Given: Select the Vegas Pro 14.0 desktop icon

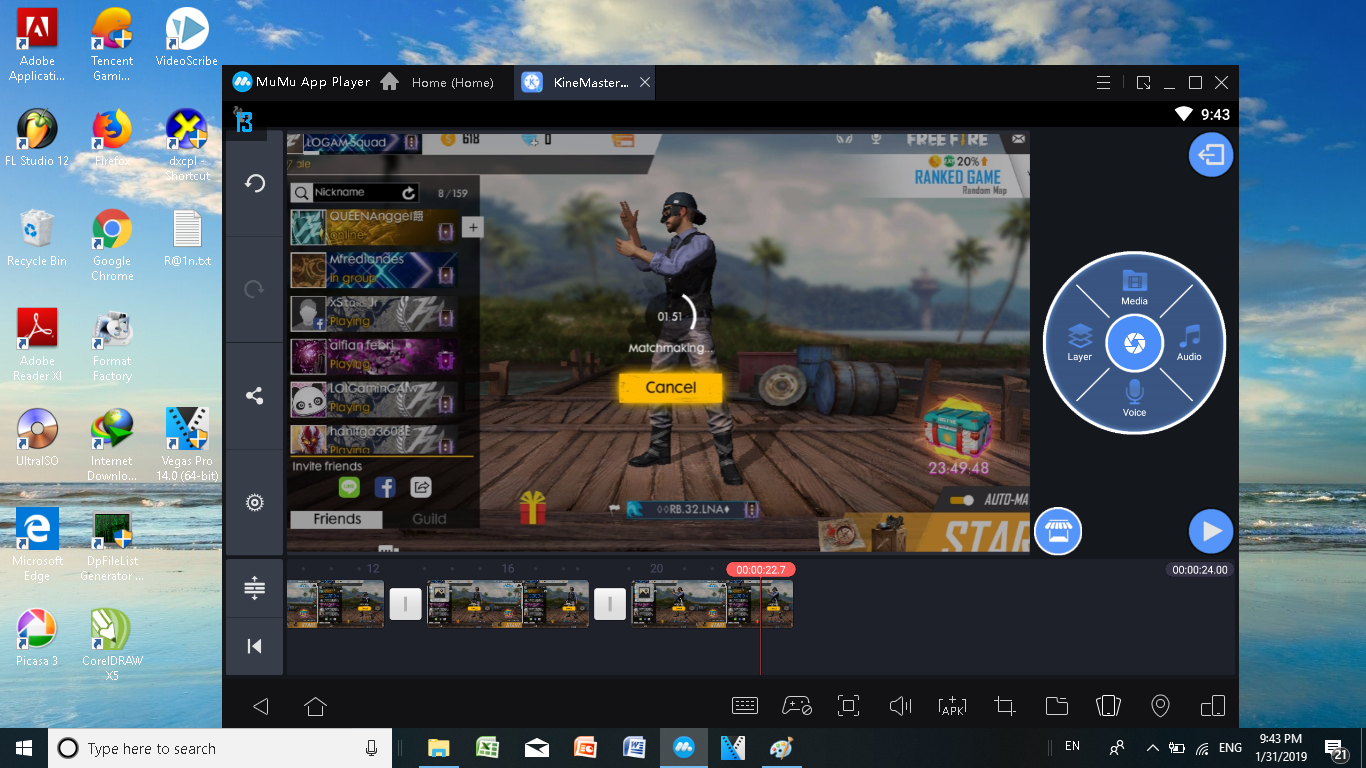Looking at the screenshot, I should (187, 445).
